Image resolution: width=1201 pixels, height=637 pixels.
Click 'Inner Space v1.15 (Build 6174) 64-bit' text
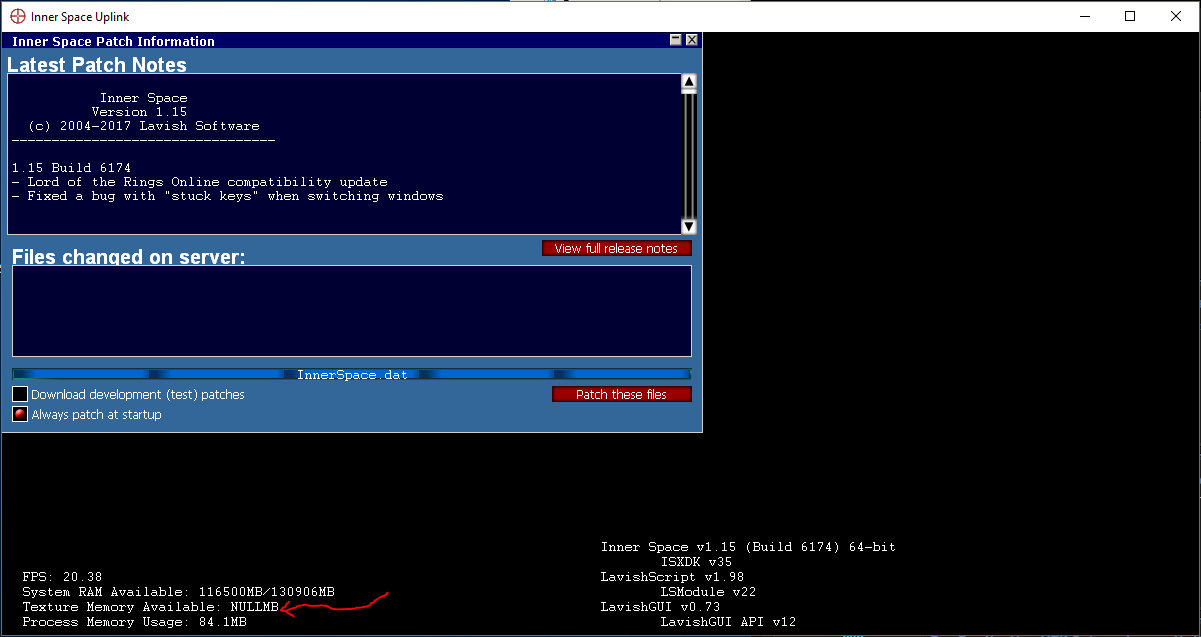pyautogui.click(x=748, y=547)
